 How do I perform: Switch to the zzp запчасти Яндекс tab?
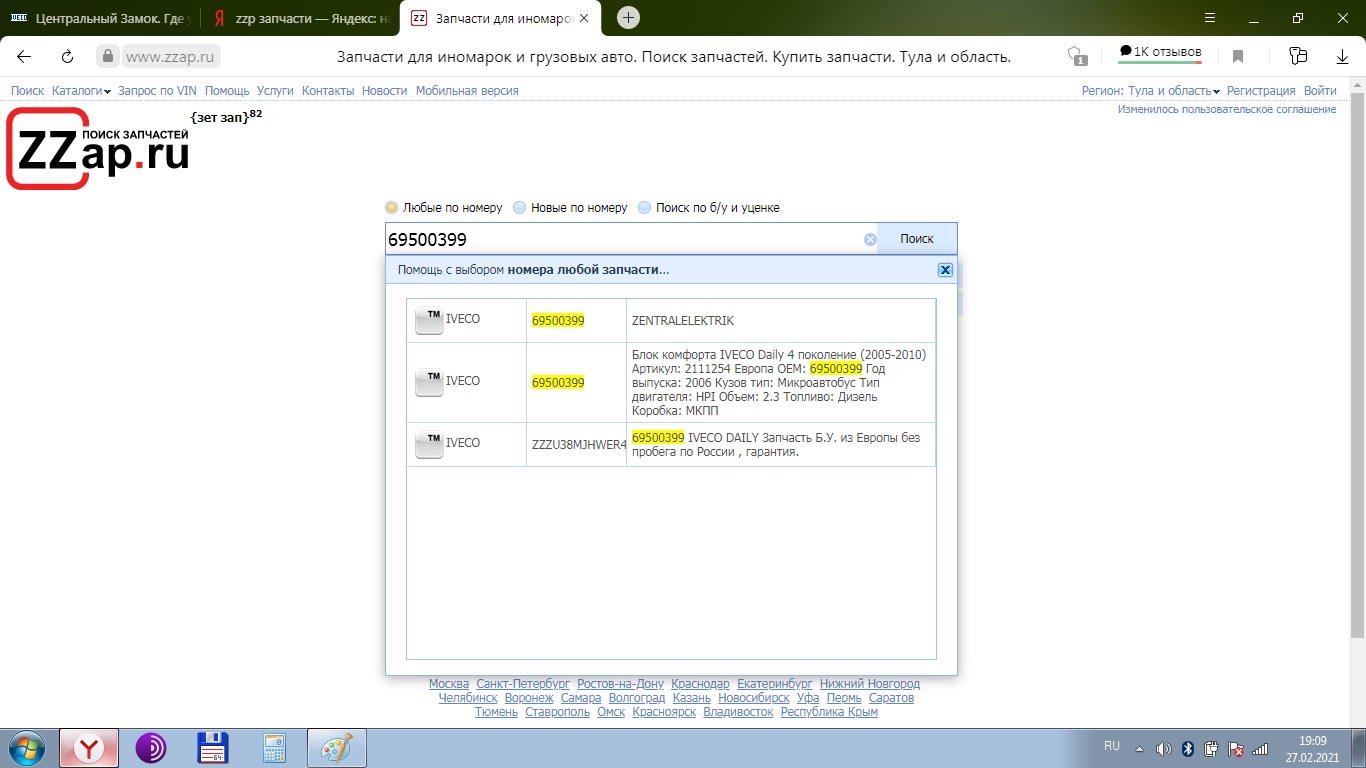(300, 18)
